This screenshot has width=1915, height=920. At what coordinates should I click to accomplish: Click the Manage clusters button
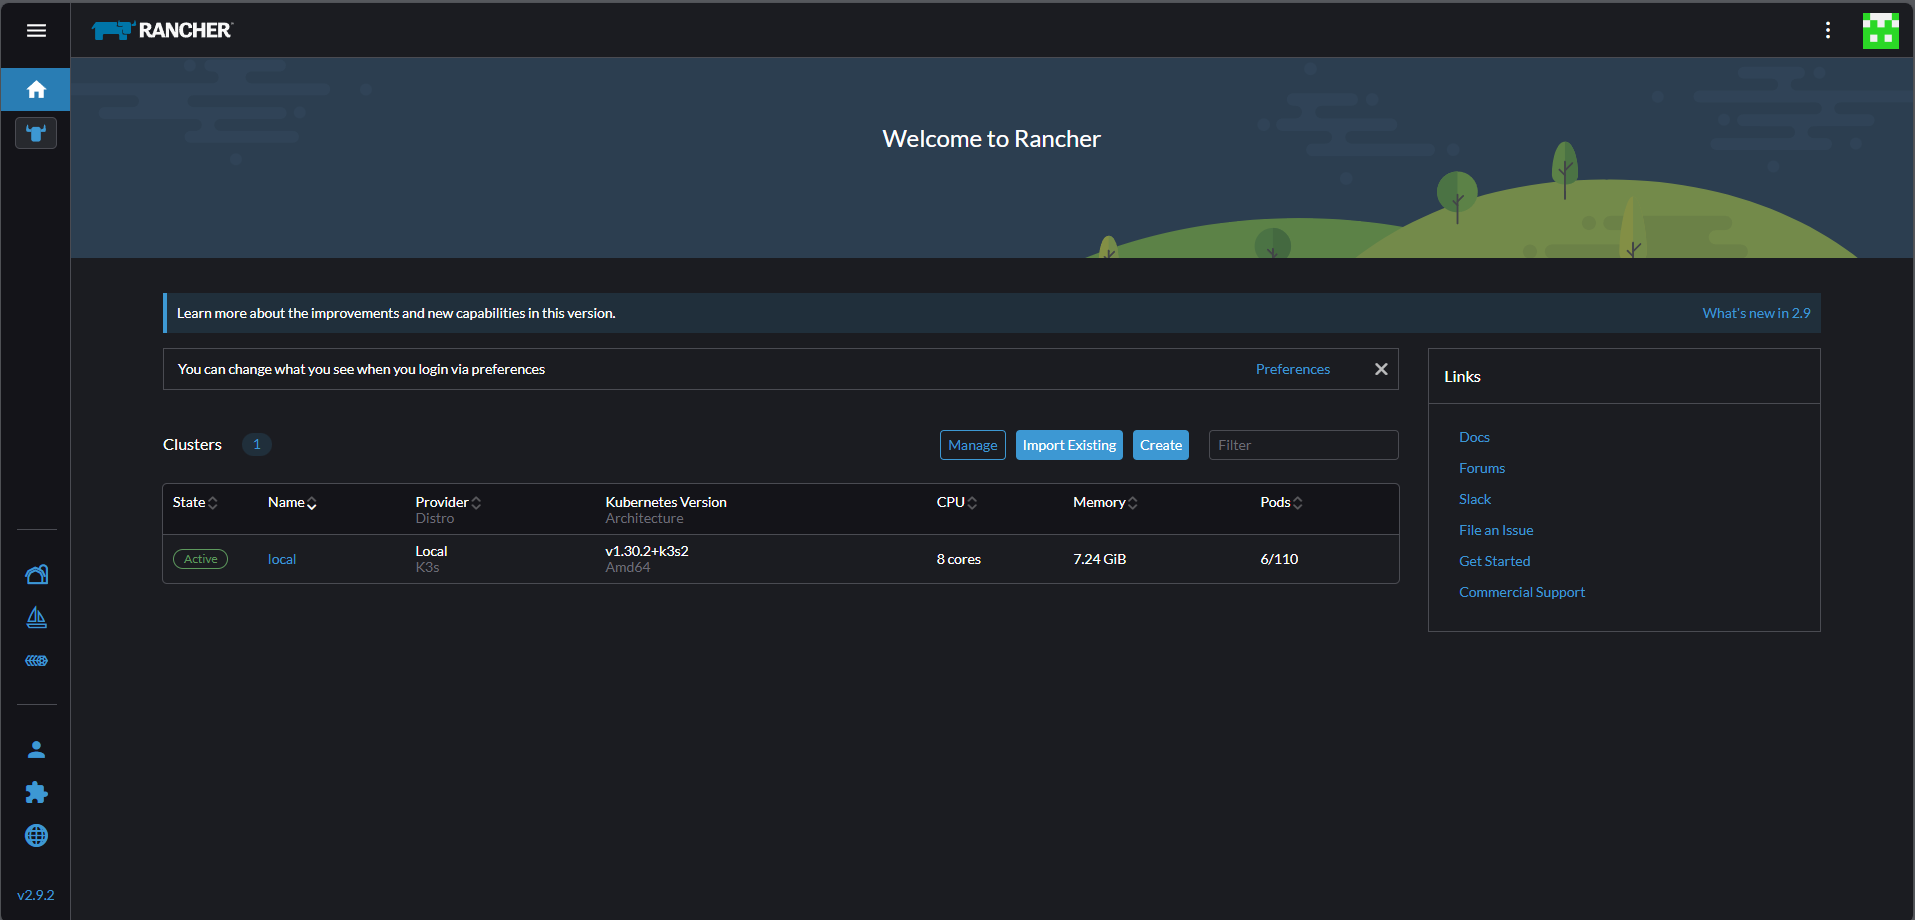coord(973,445)
